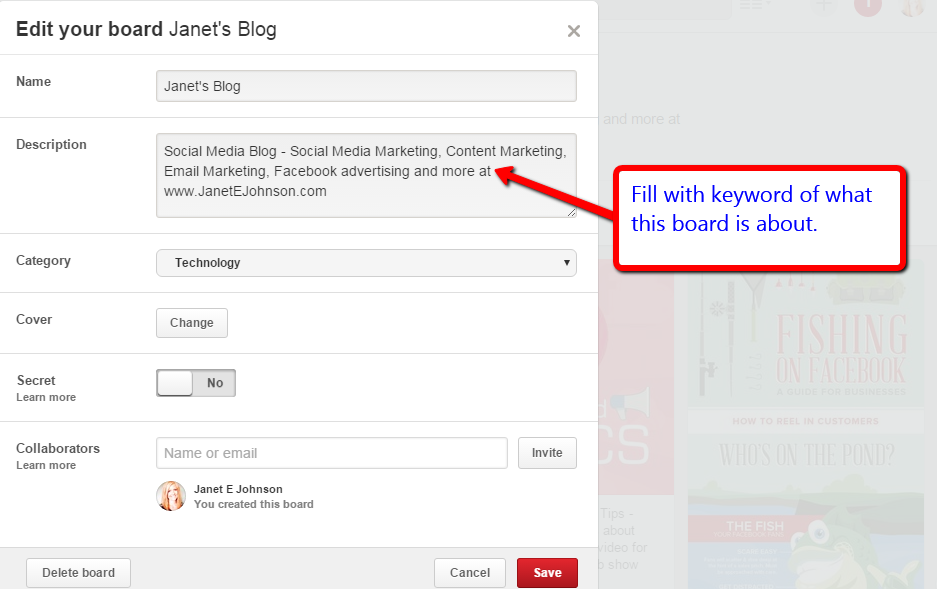
Task: Click the profile picture in the header
Action: click(912, 6)
